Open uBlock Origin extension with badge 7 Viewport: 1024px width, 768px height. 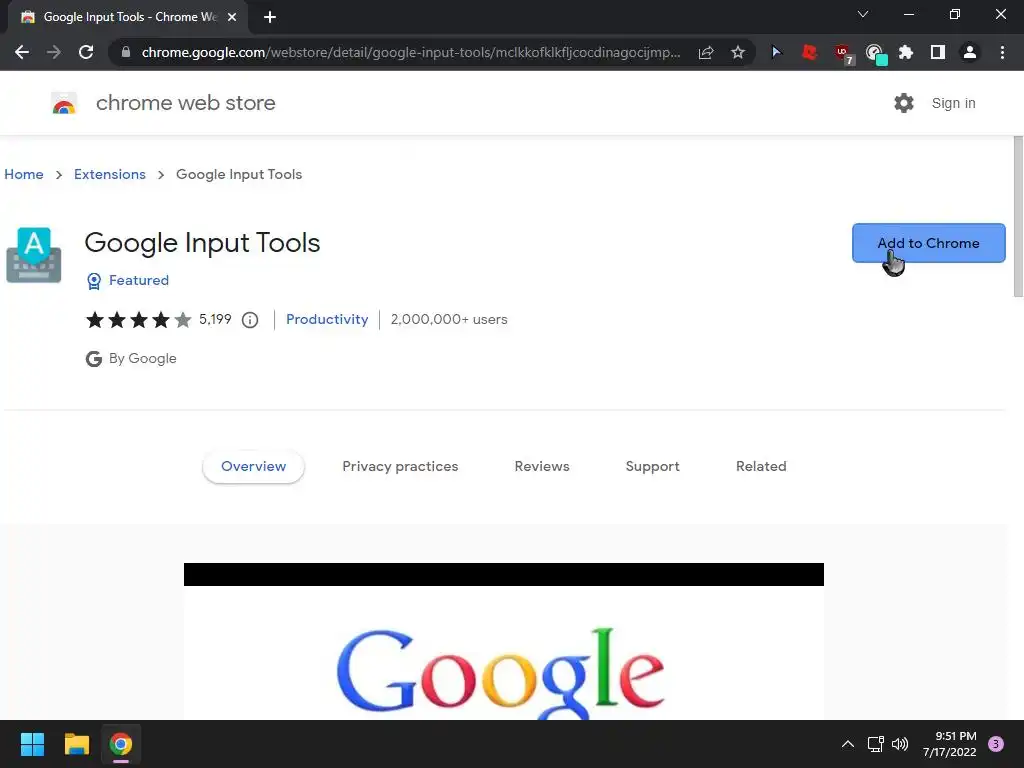click(x=843, y=54)
